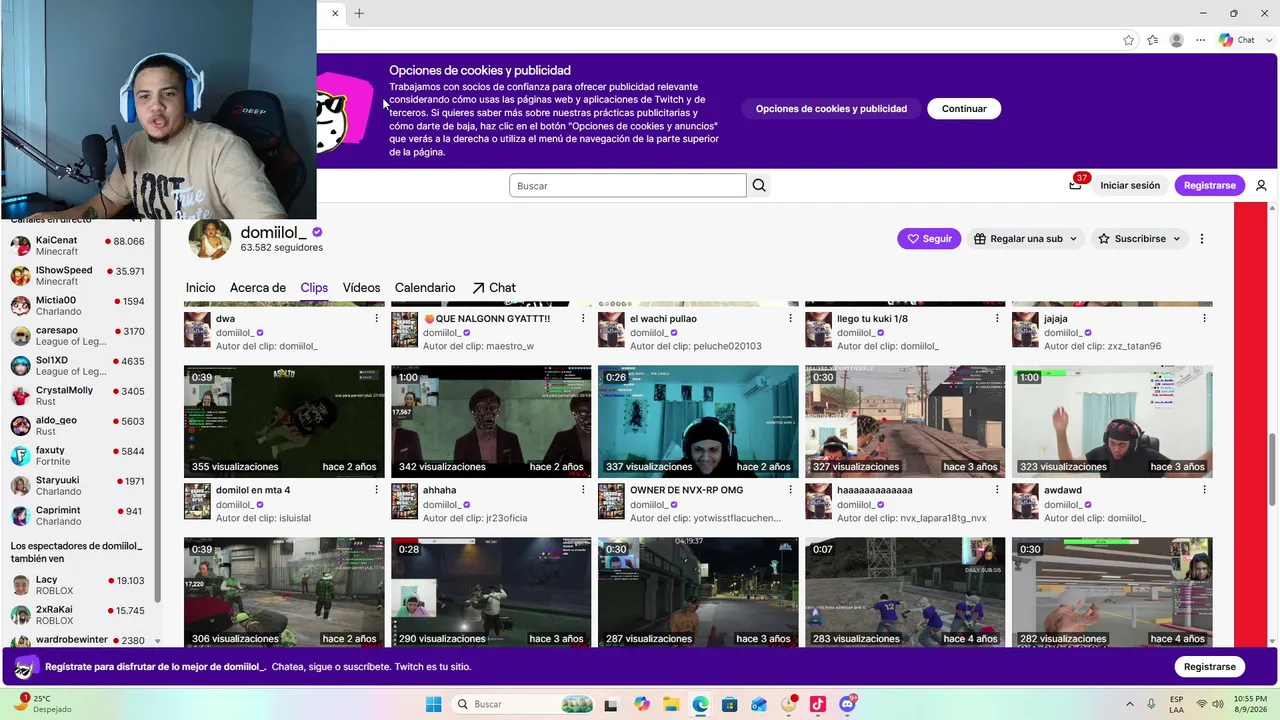The width and height of the screenshot is (1280, 720).
Task: Open Edge settings and more ellipsis
Action: pos(1201,40)
